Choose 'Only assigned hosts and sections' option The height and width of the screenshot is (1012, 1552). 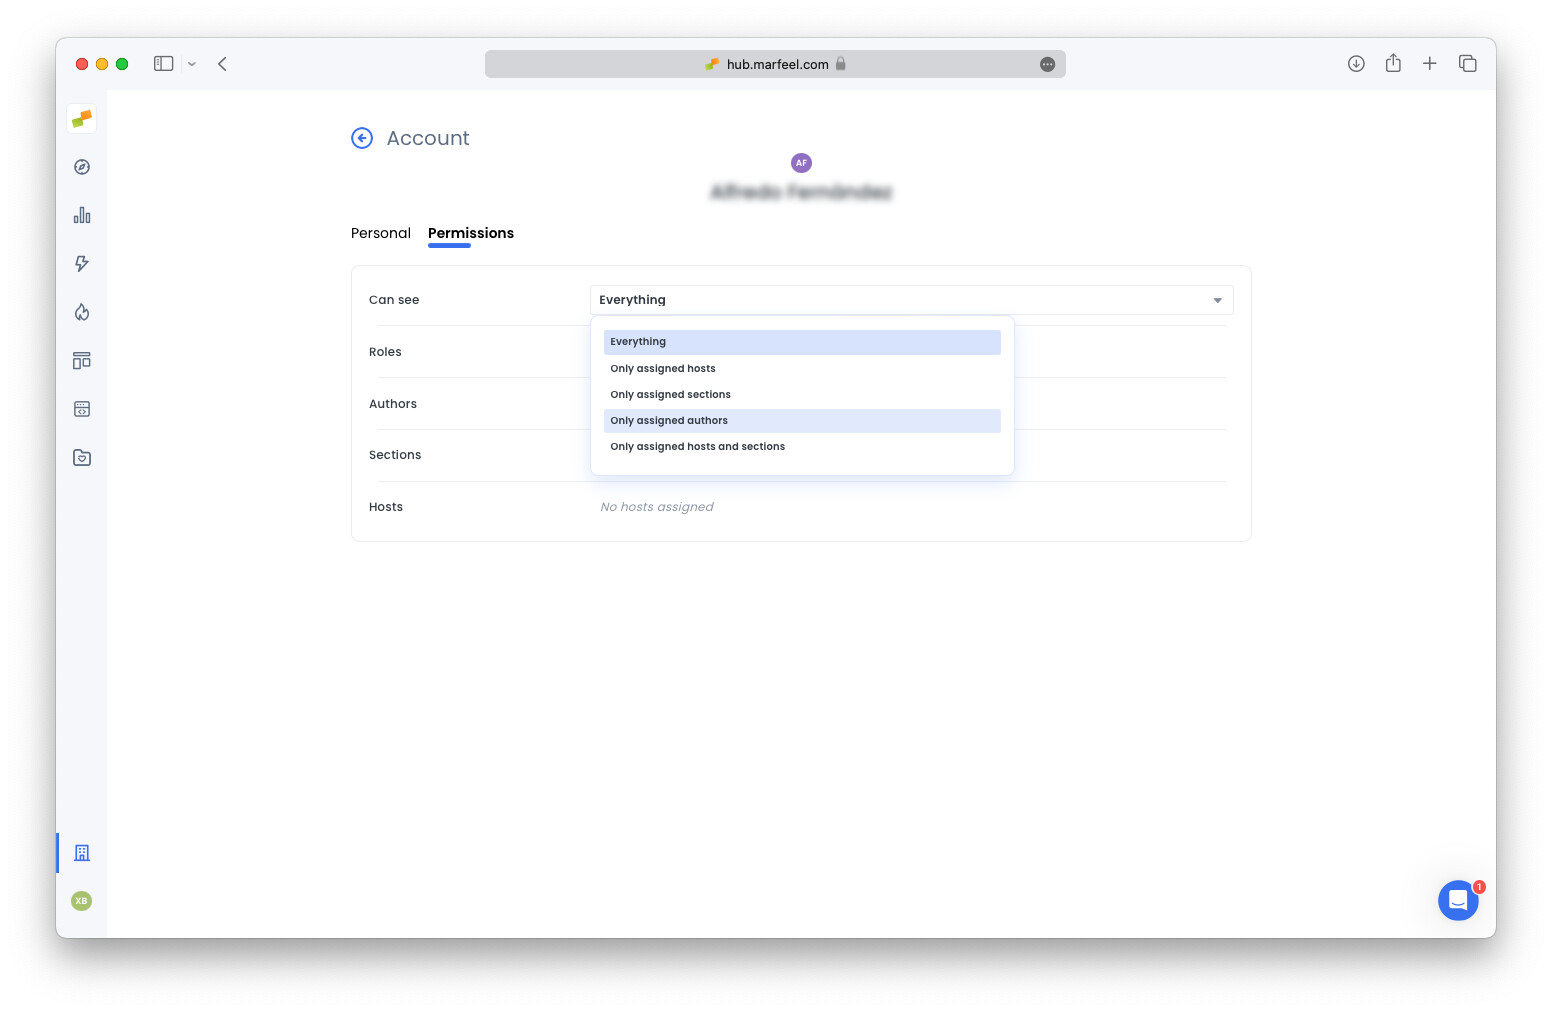point(697,446)
